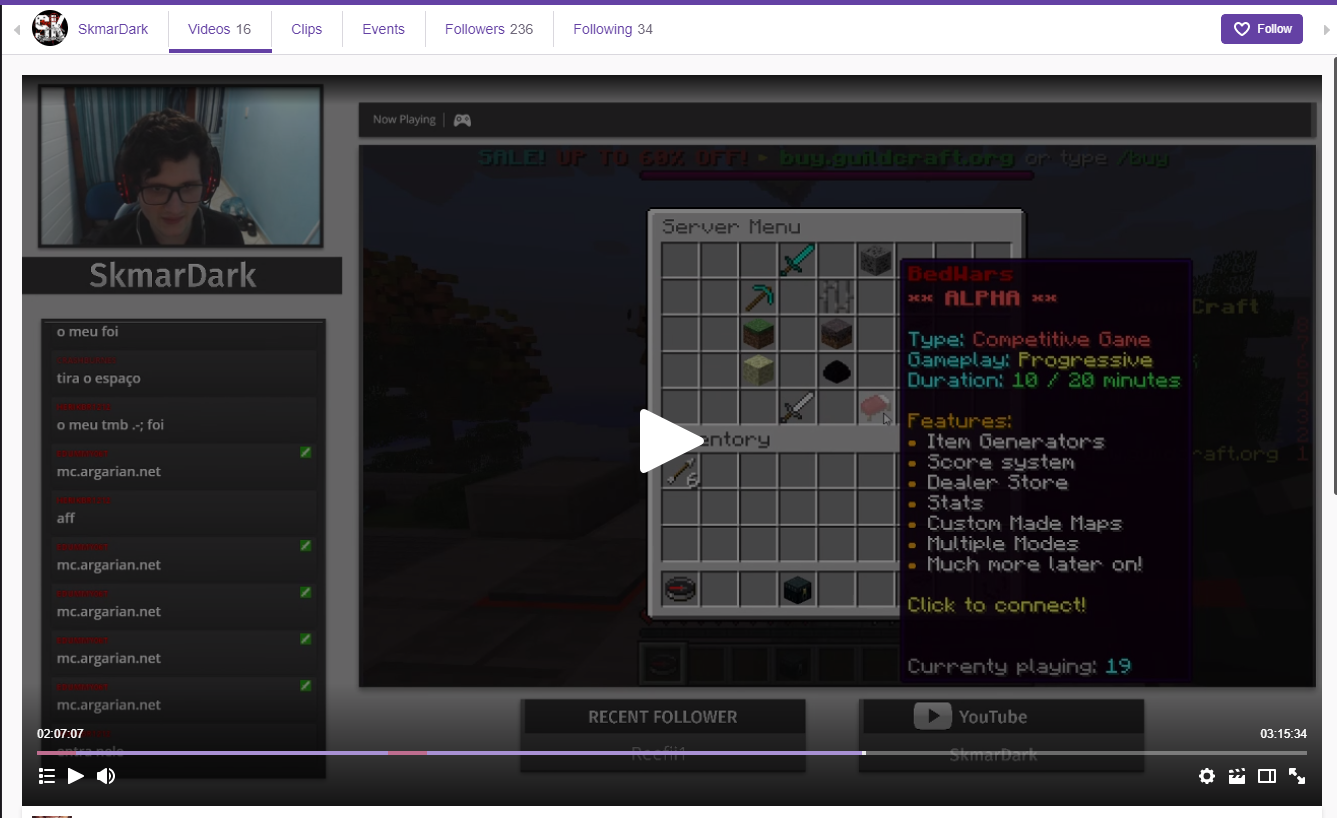
Task: Click the "Click to connect!" tooltip text
Action: 996,605
